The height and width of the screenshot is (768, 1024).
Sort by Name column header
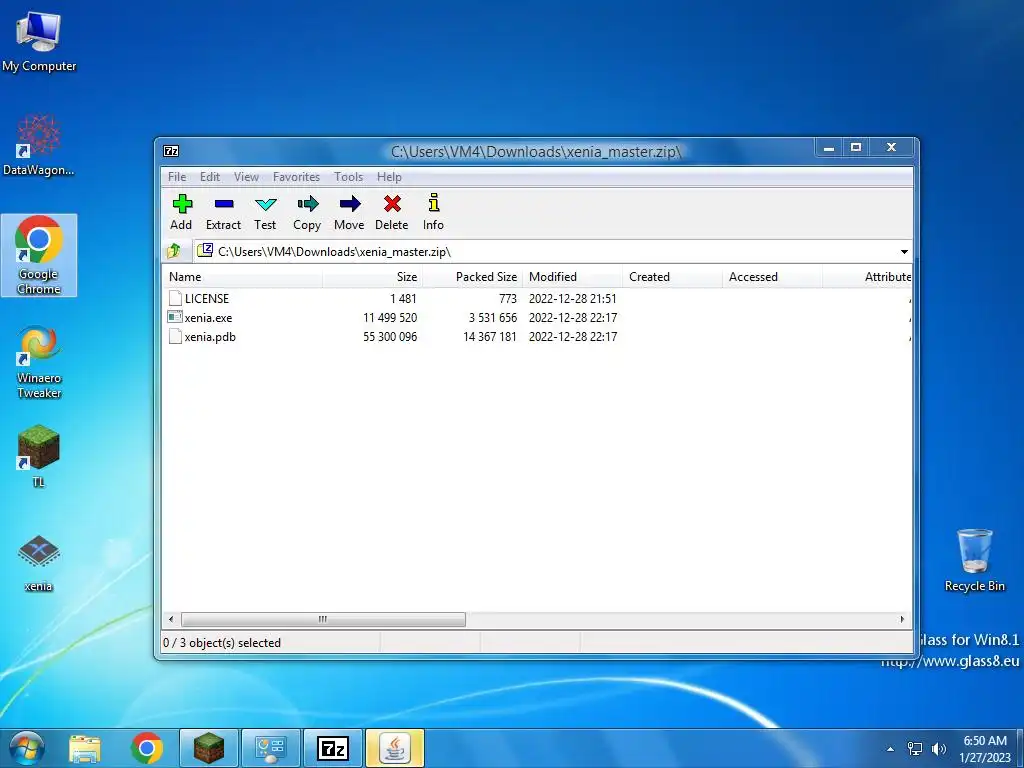pos(242,277)
